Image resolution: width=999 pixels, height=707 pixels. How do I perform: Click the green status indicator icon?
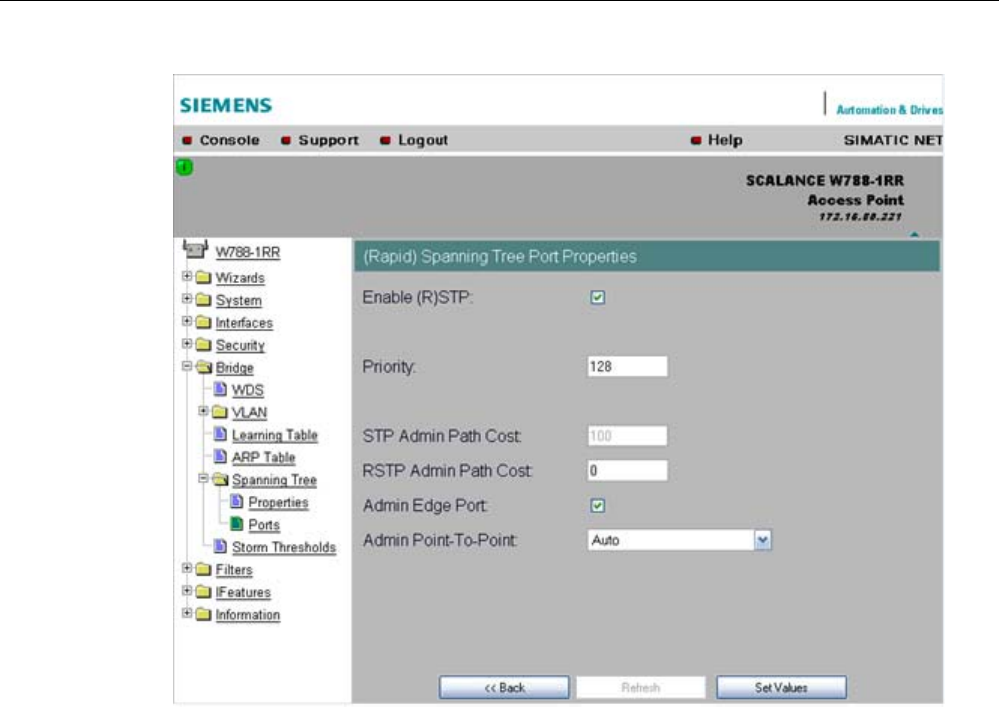(x=184, y=168)
